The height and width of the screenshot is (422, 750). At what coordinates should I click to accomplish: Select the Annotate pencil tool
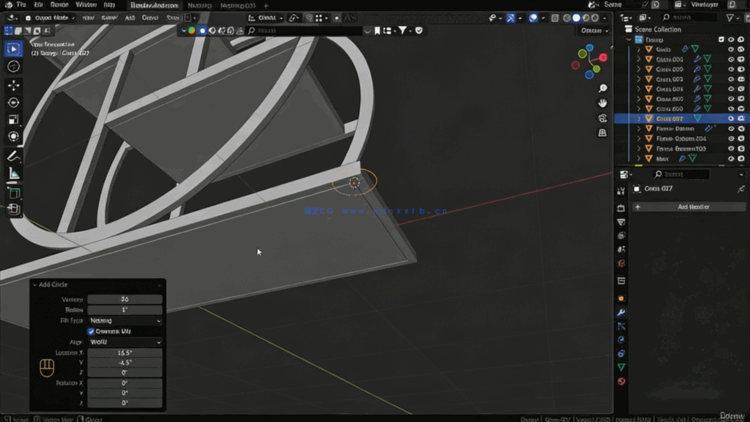click(13, 156)
